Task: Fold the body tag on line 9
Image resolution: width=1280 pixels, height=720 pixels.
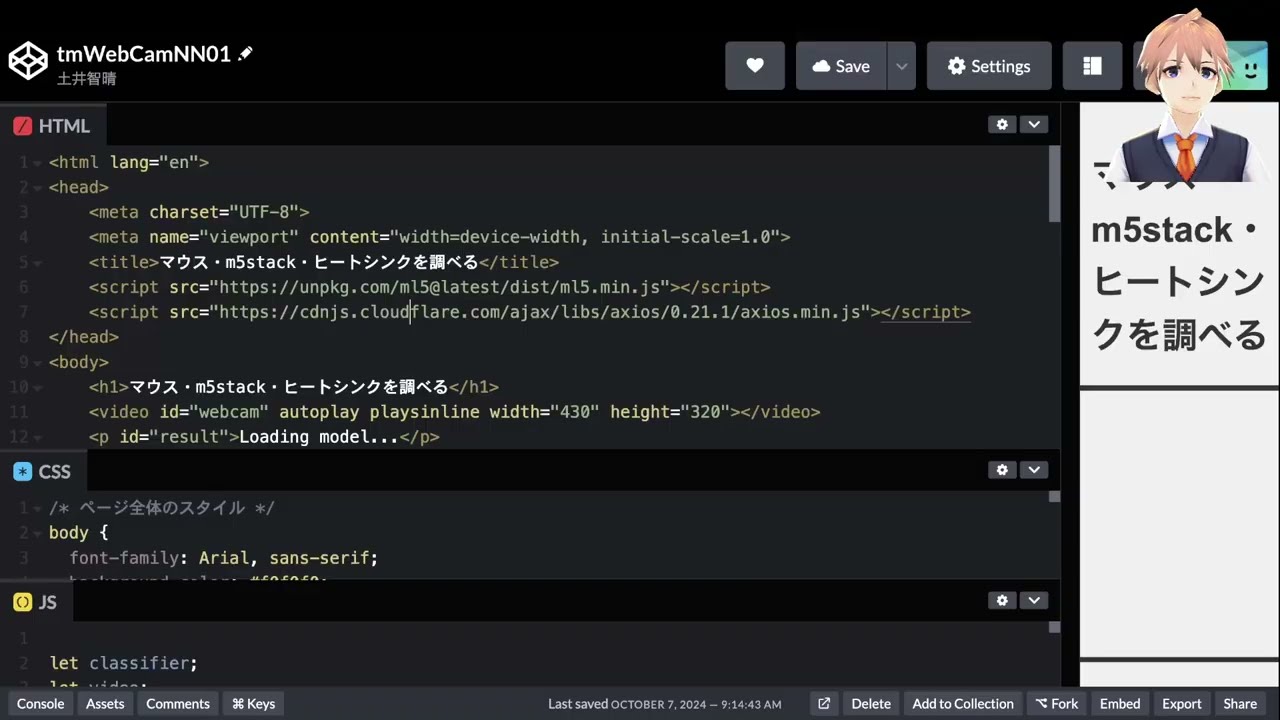Action: tap(39, 362)
